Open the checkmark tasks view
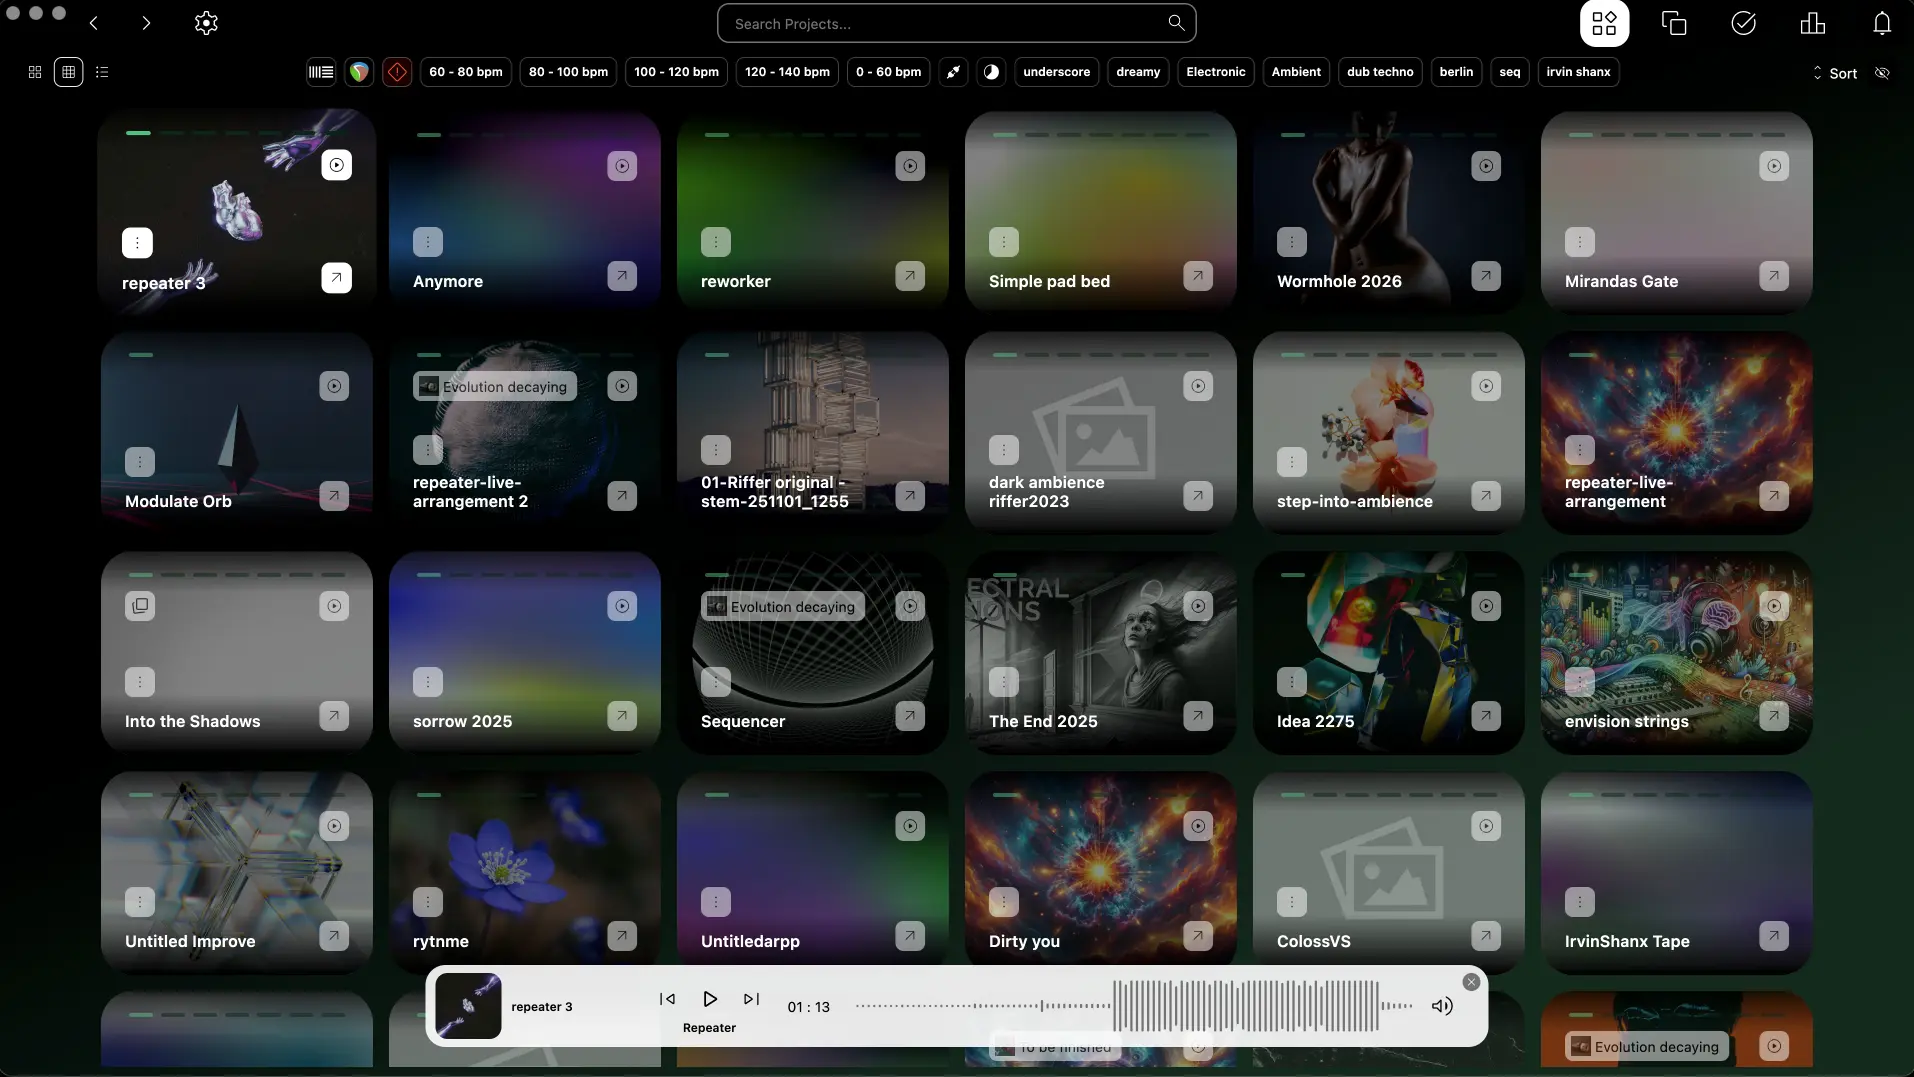 click(1743, 23)
